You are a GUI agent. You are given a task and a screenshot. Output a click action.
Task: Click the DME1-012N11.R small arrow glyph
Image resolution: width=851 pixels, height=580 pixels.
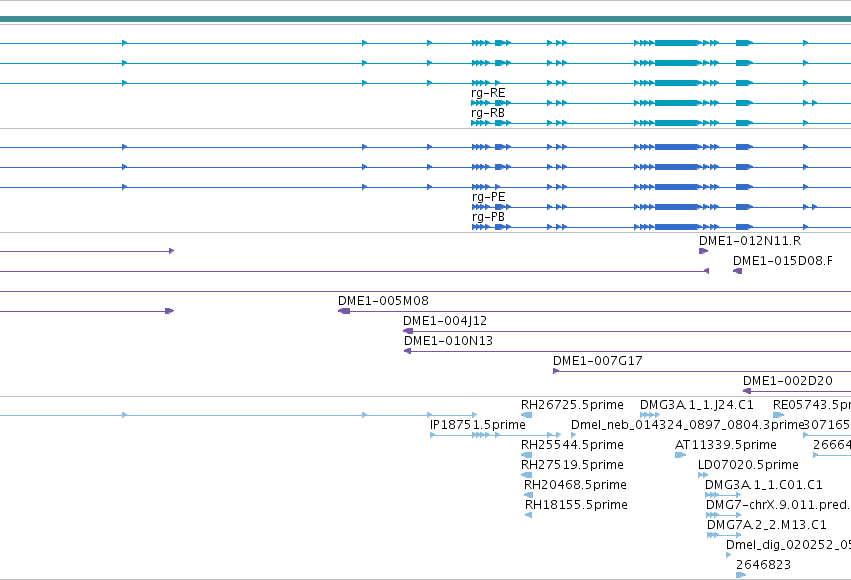coord(703,251)
